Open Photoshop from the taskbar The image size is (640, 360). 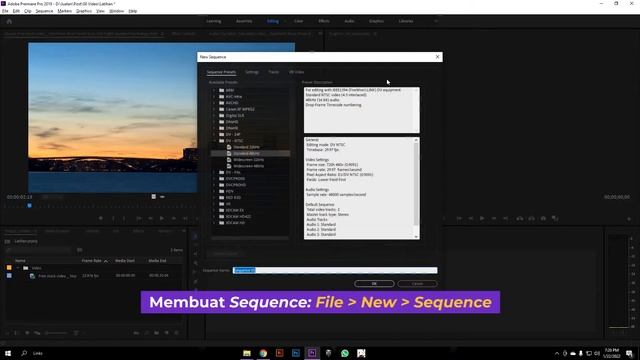coord(296,353)
